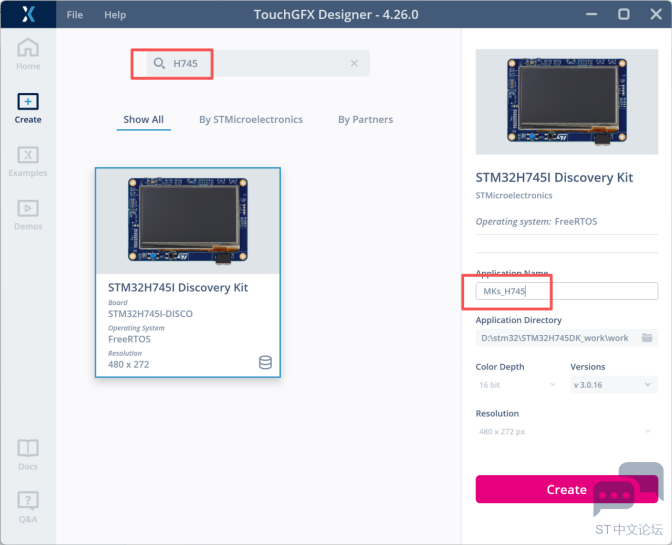The width and height of the screenshot is (672, 545).
Task: Open the Home sidebar section
Action: [x=28, y=54]
